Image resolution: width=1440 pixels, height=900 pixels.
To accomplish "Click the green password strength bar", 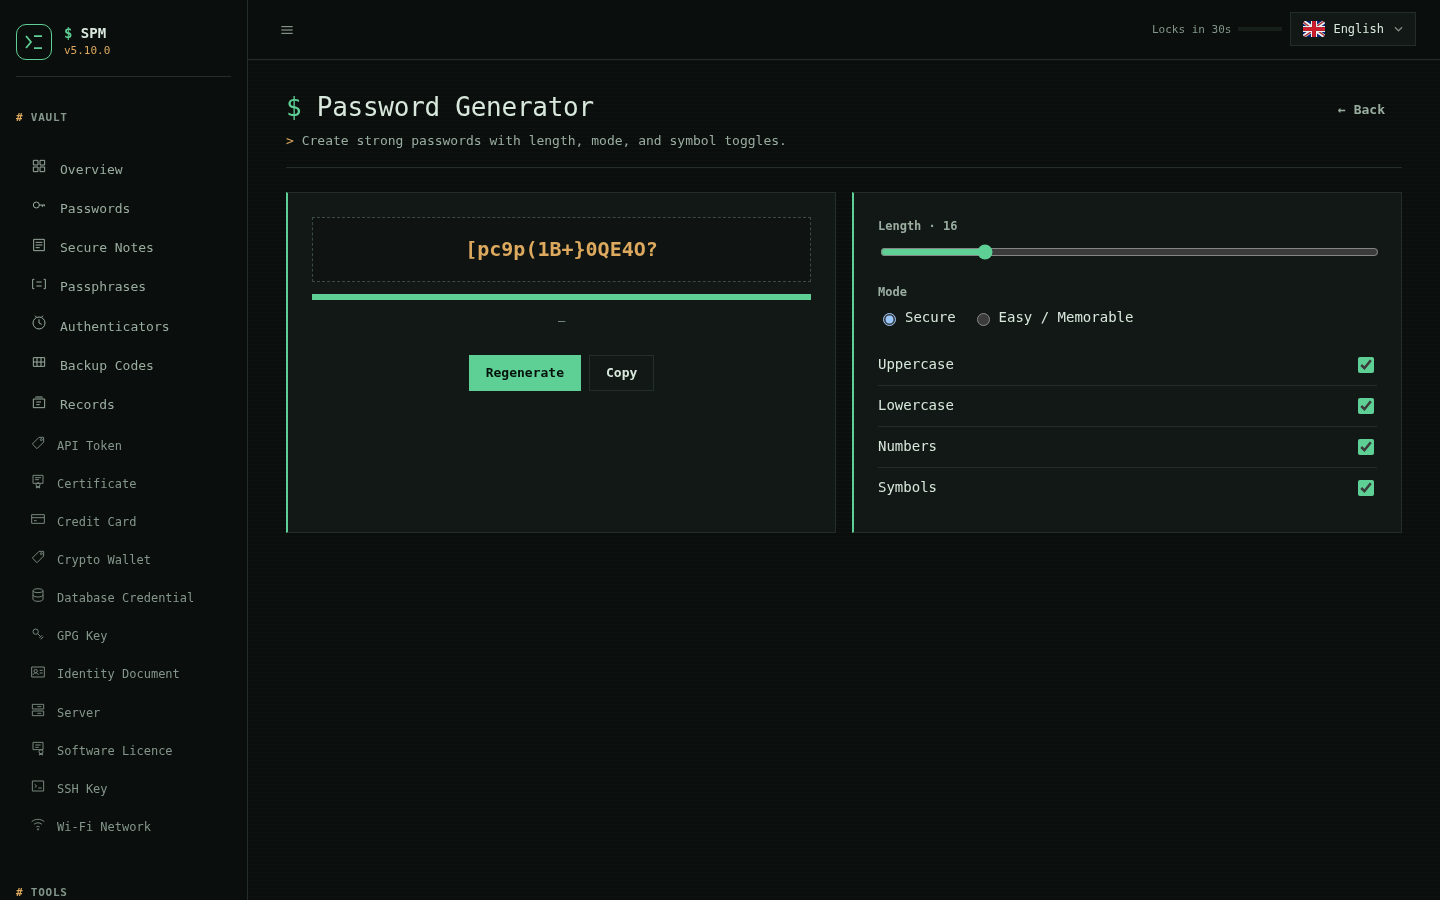I will (x=561, y=297).
